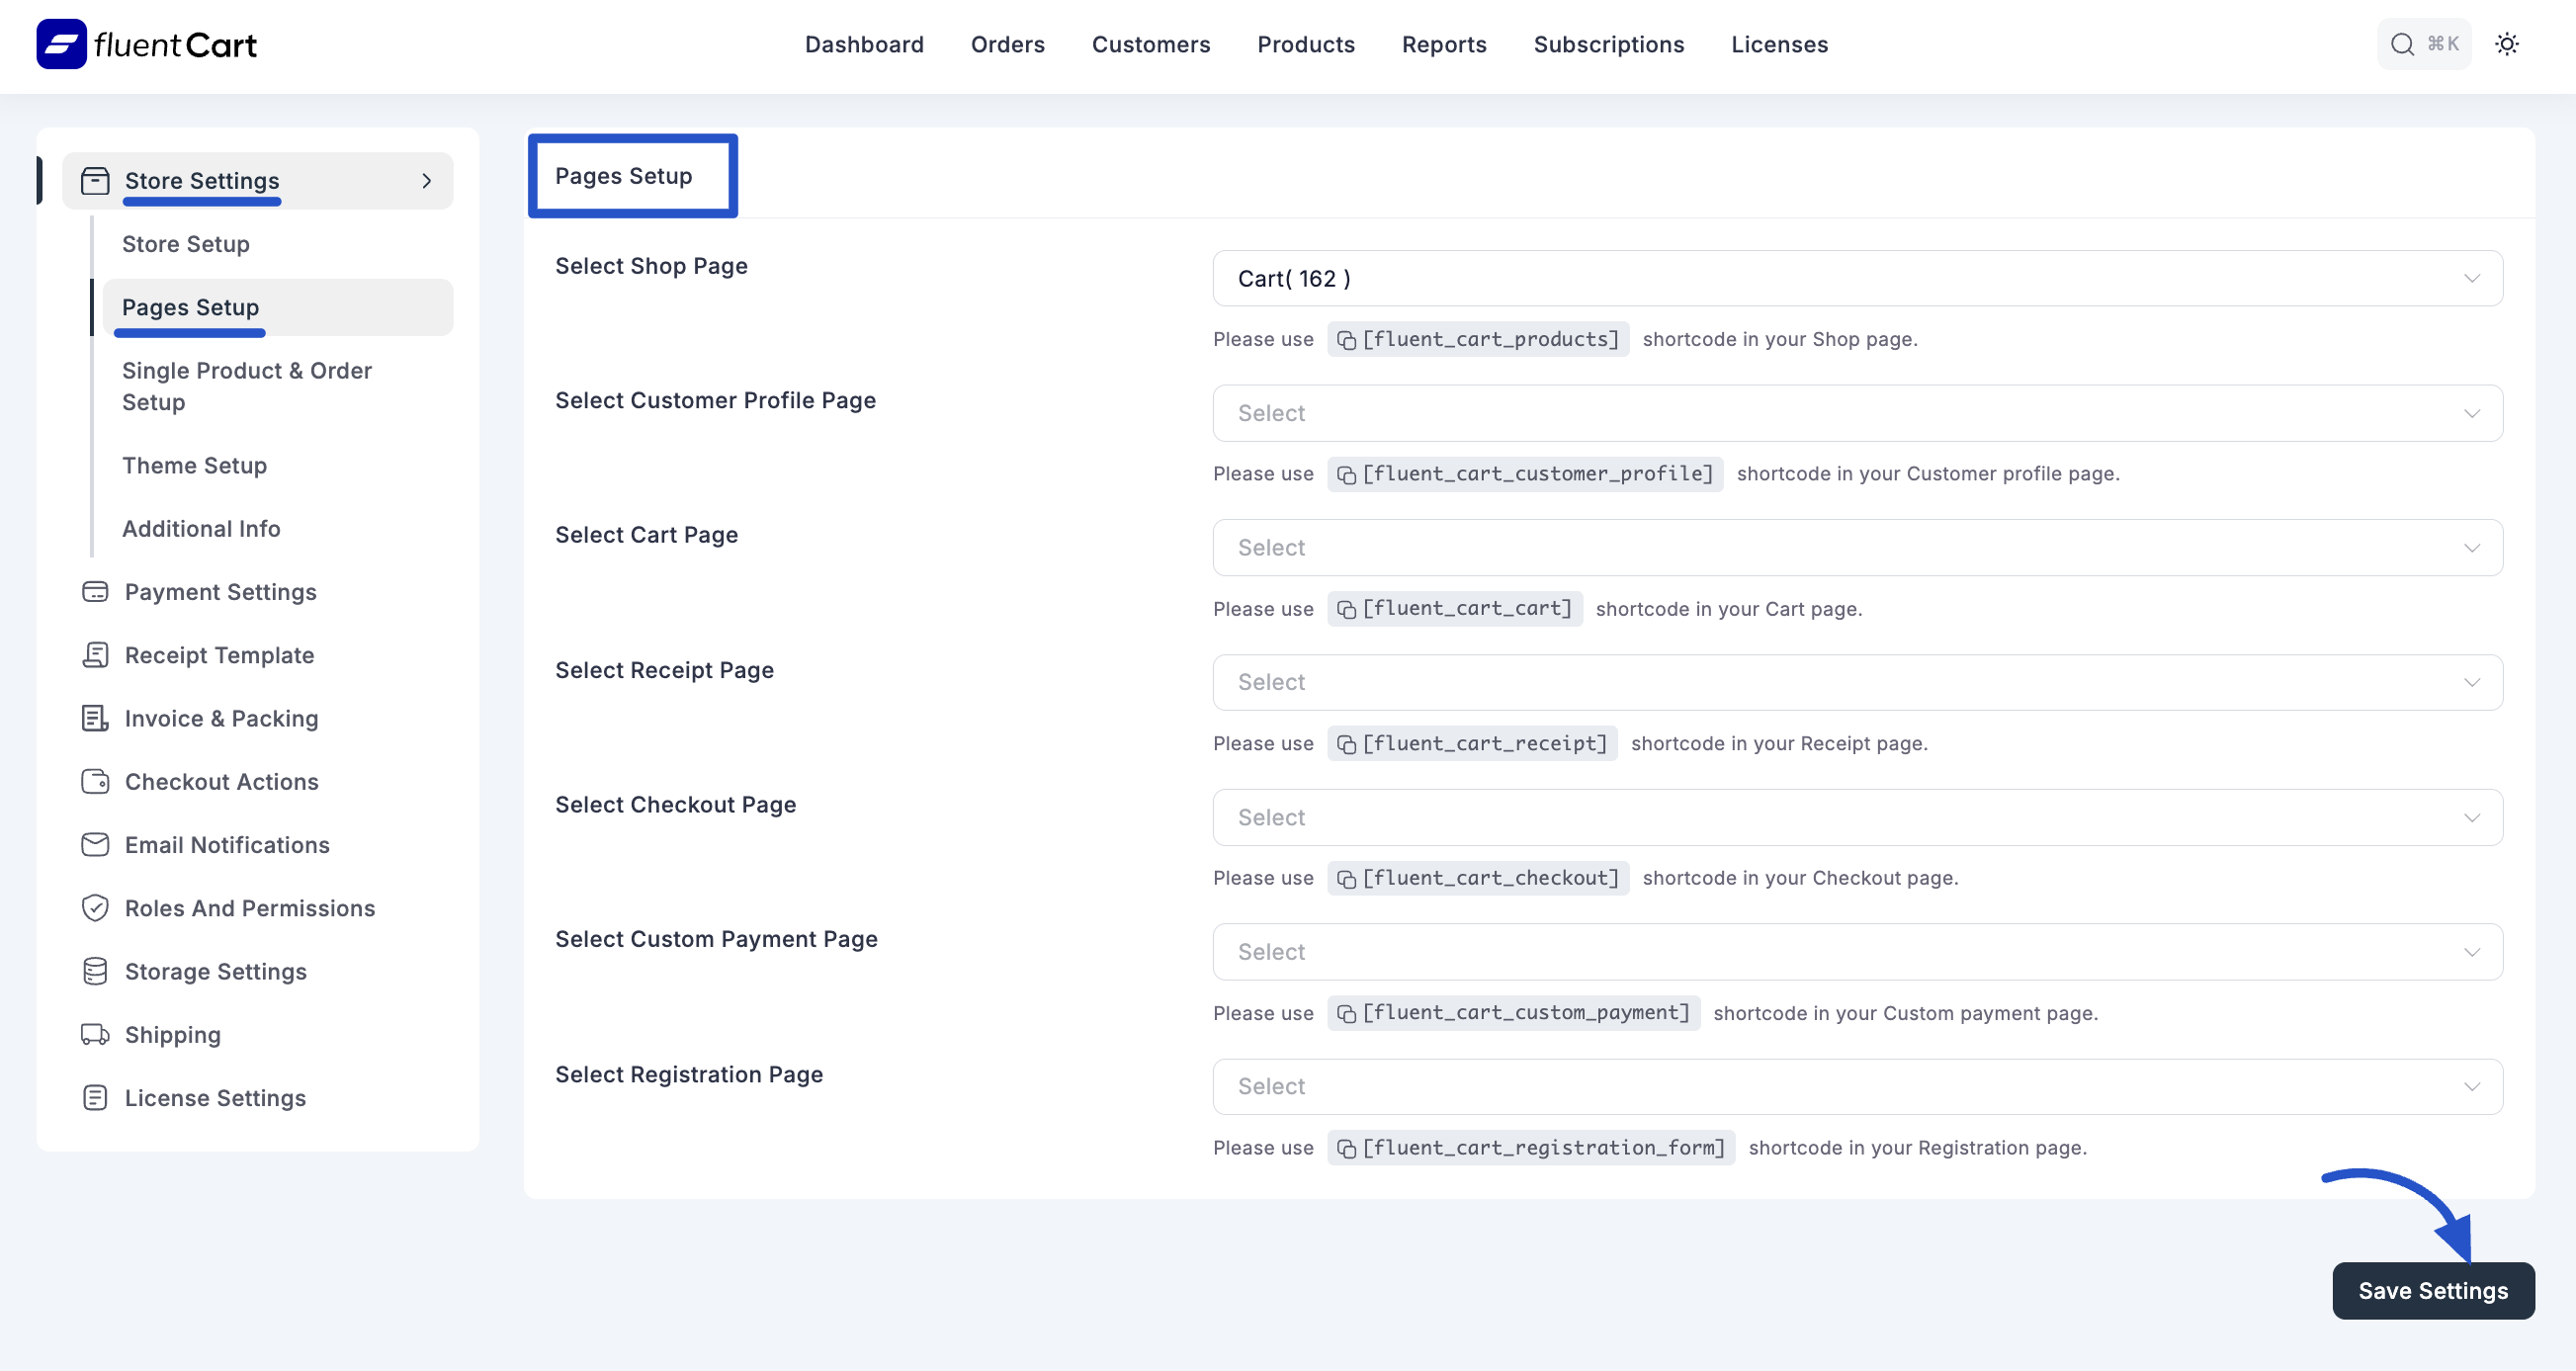2576x1371 pixels.
Task: Open Additional Info in the sidebar
Action: 201,528
